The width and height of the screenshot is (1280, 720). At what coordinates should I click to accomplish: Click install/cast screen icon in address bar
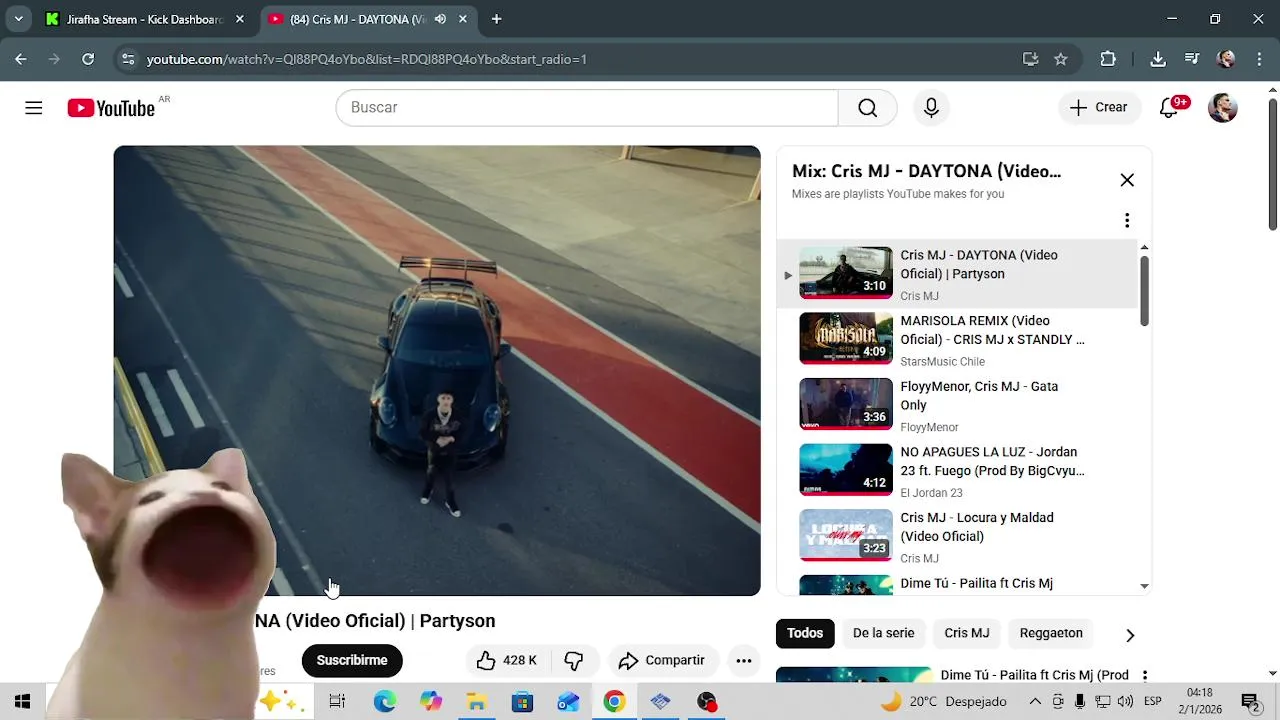(1031, 59)
